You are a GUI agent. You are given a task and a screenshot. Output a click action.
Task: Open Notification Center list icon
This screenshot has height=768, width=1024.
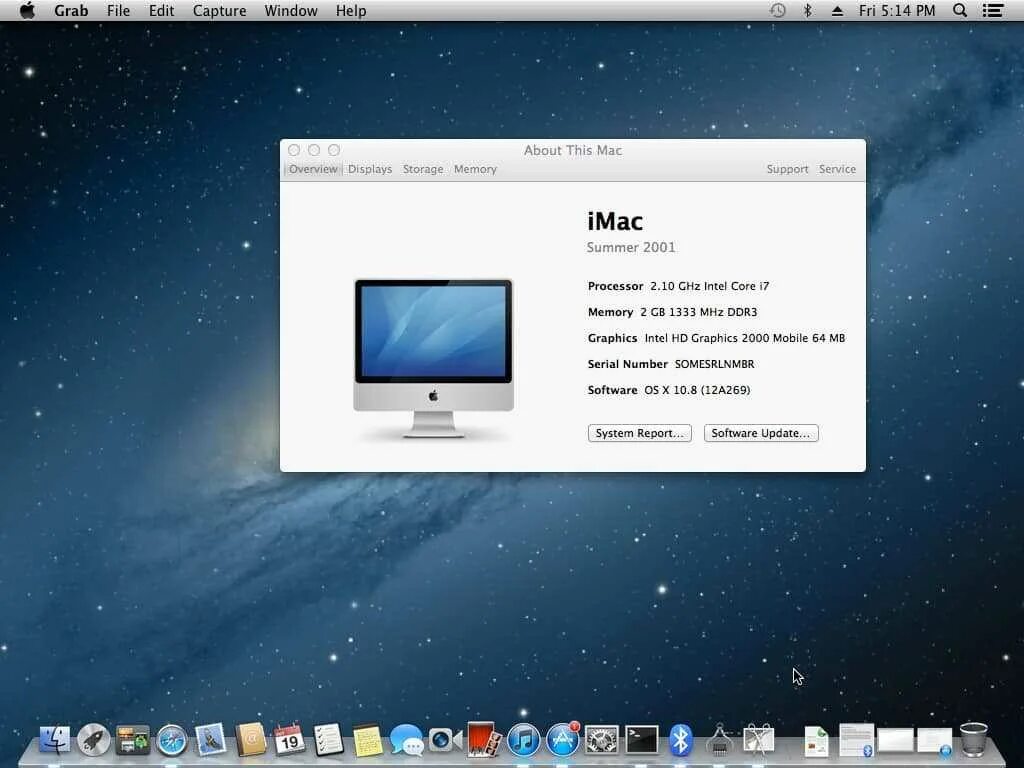[x=993, y=10]
